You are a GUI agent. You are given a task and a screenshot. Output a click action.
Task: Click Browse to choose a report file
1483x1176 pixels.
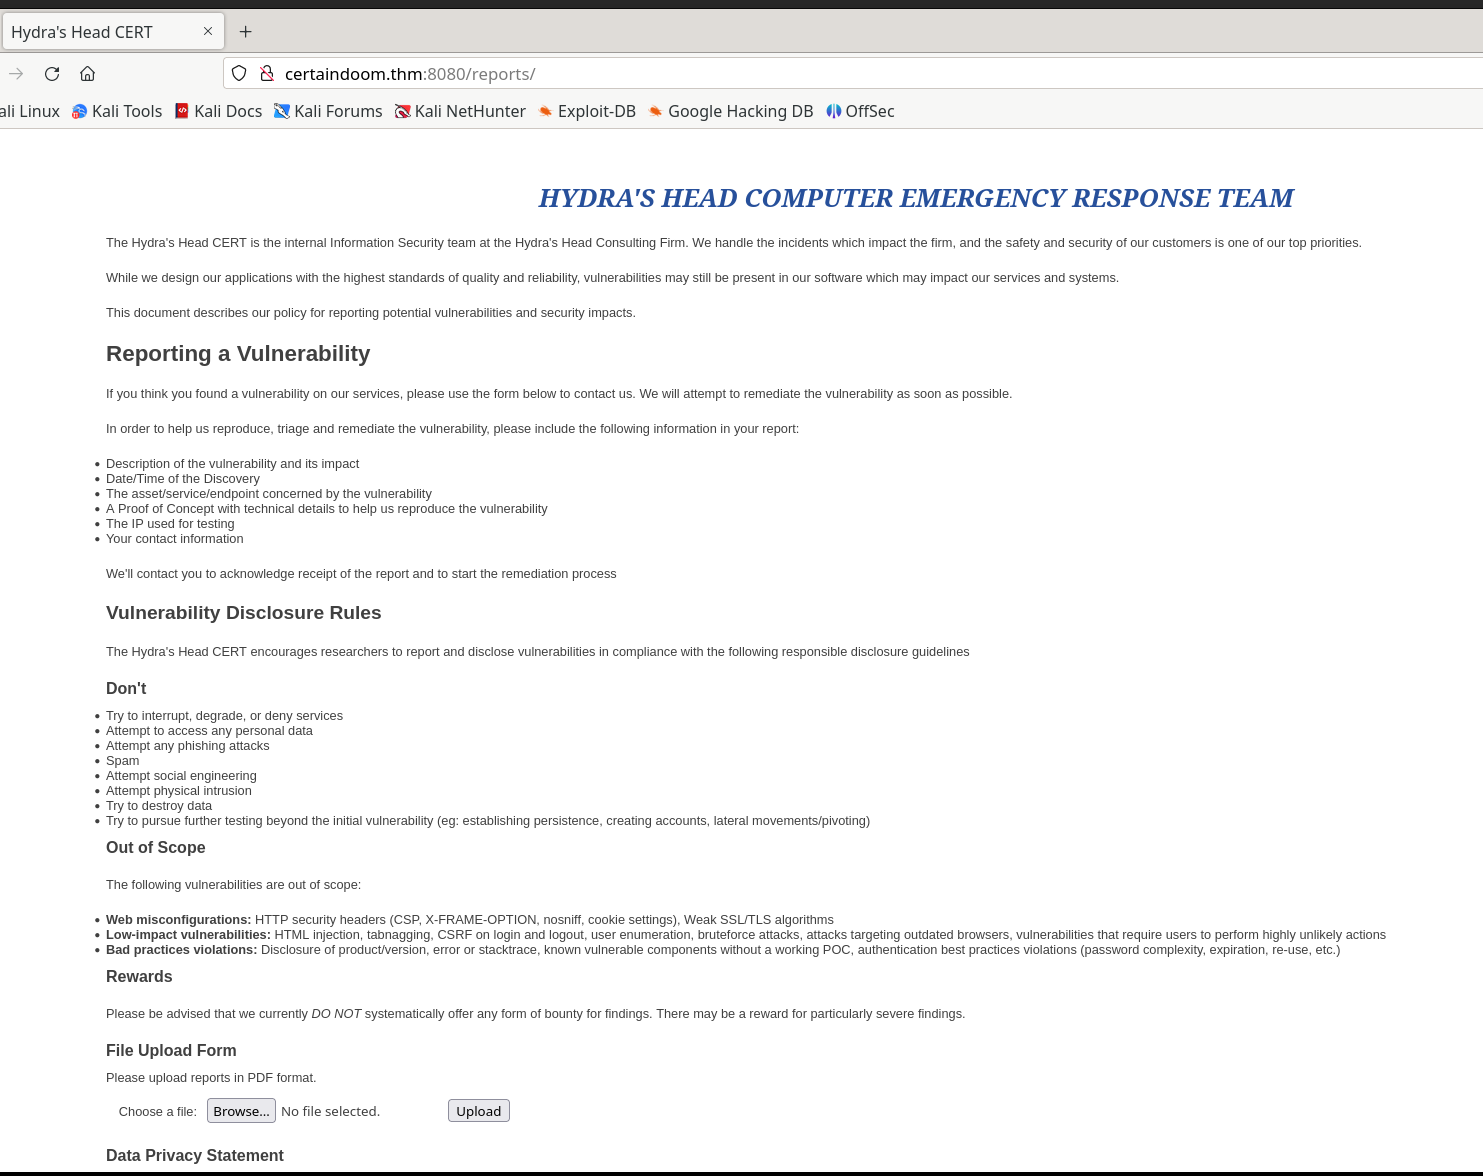(x=241, y=1110)
